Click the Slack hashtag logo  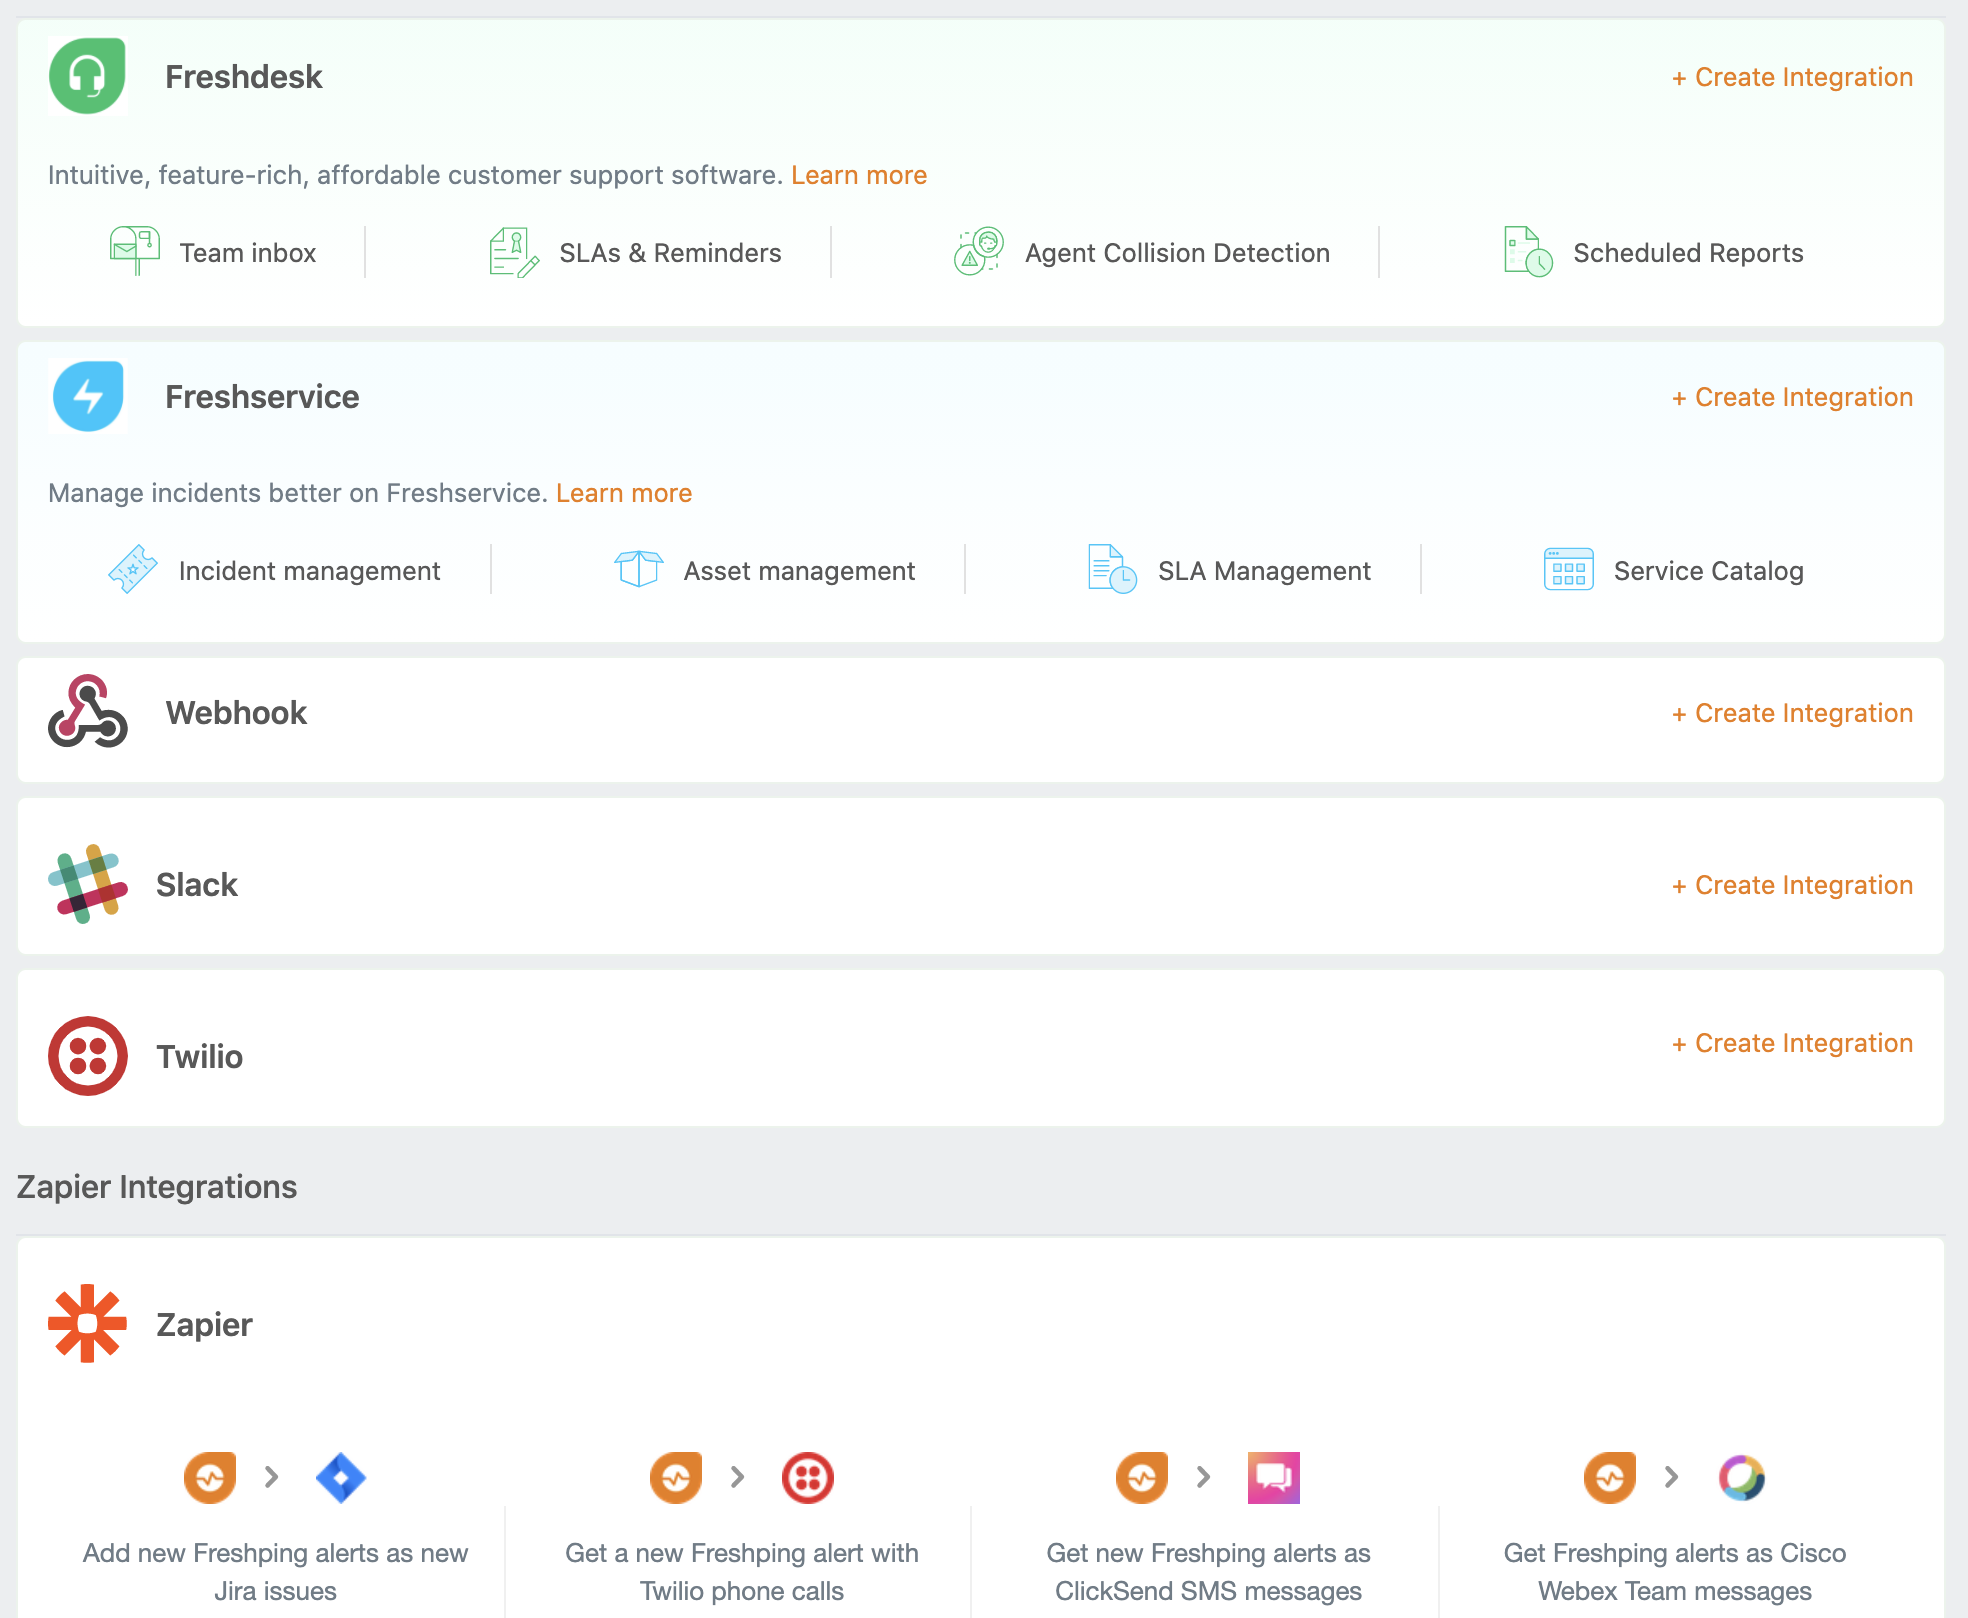88,884
